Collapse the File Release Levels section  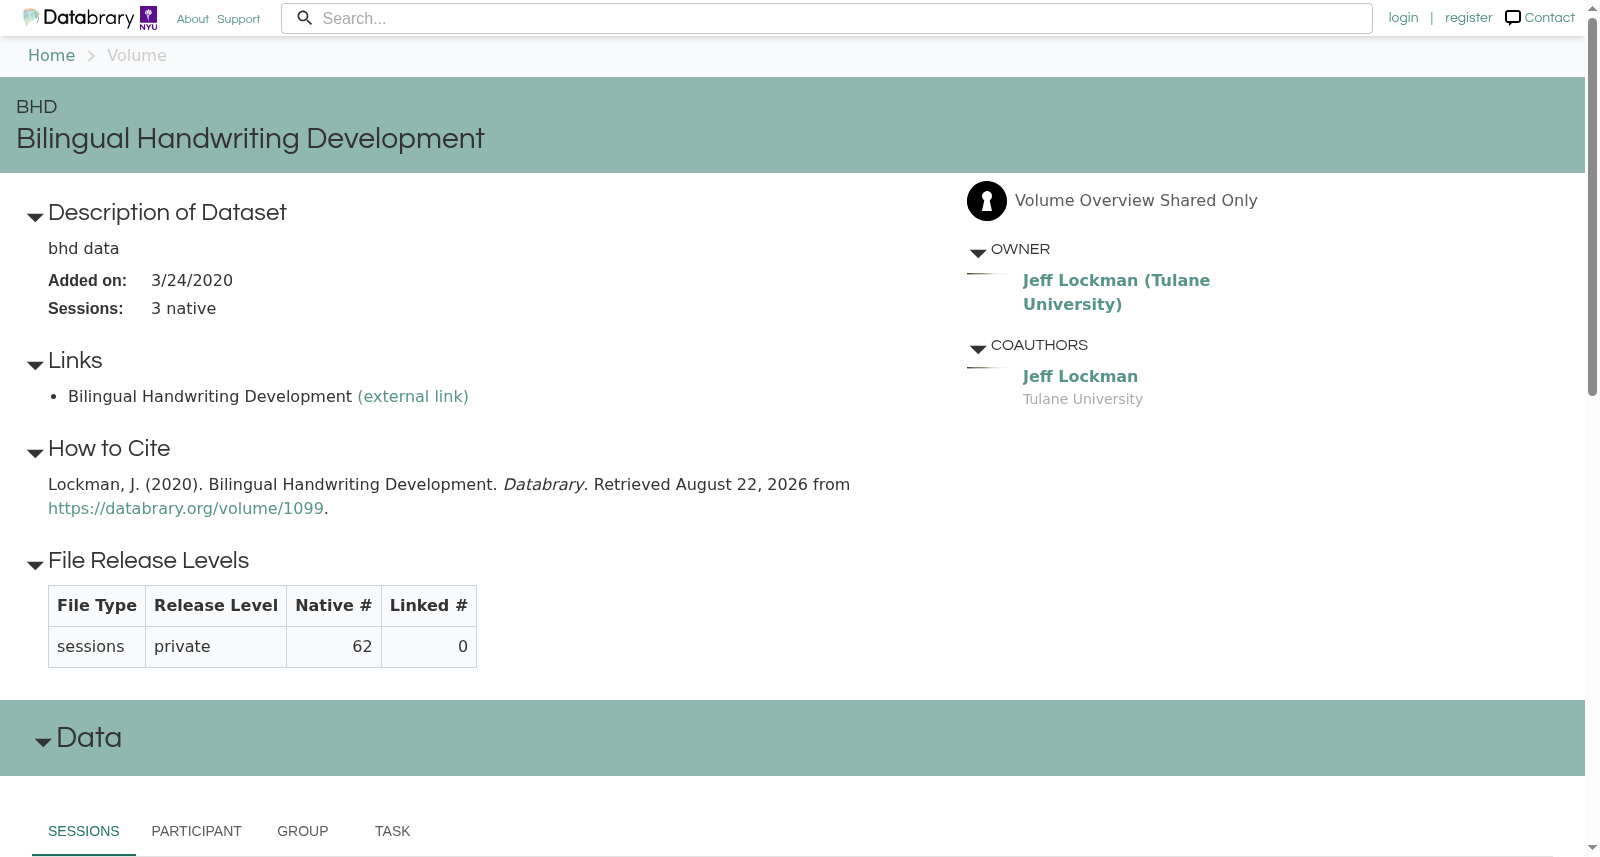pos(35,565)
